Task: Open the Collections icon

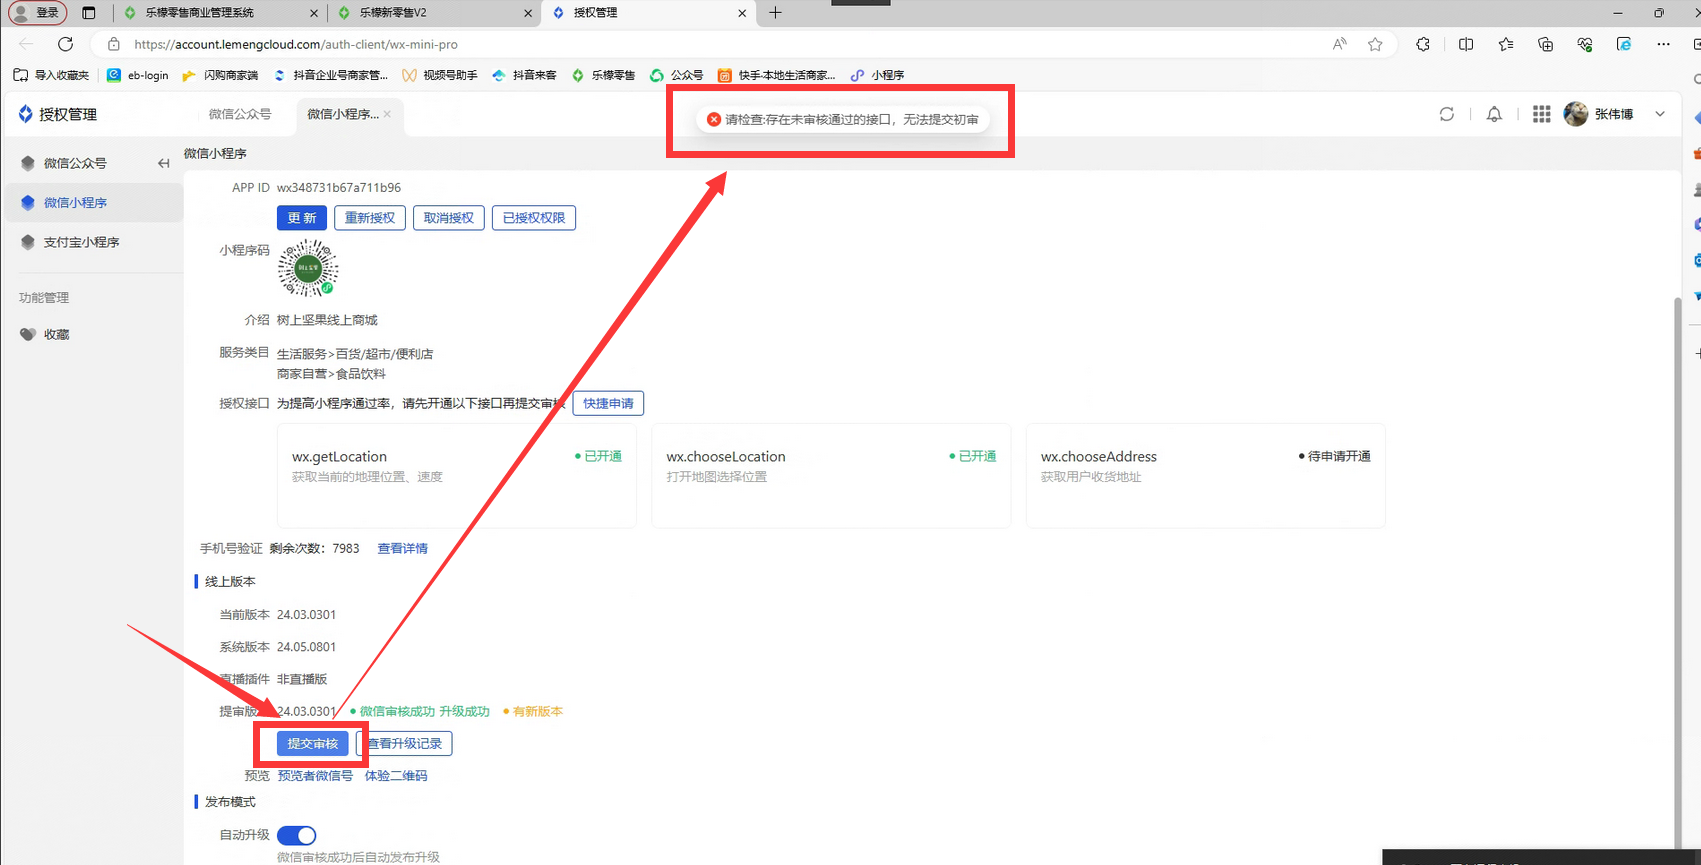Action: pyautogui.click(x=1545, y=44)
